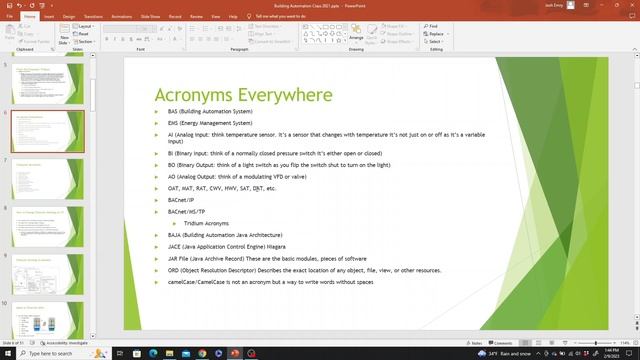Open the View ribbon tab
This screenshot has height=360, width=640.
click(216, 17)
